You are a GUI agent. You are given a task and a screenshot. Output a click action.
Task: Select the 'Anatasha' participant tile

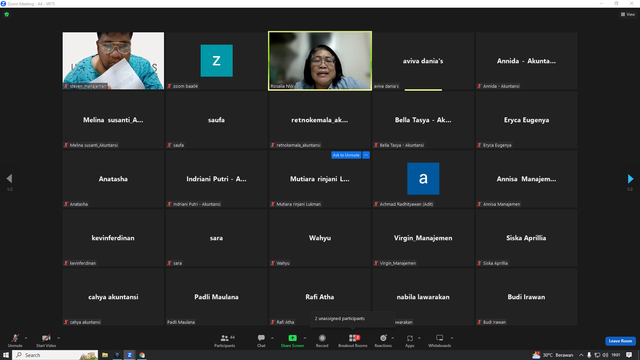tap(113, 179)
